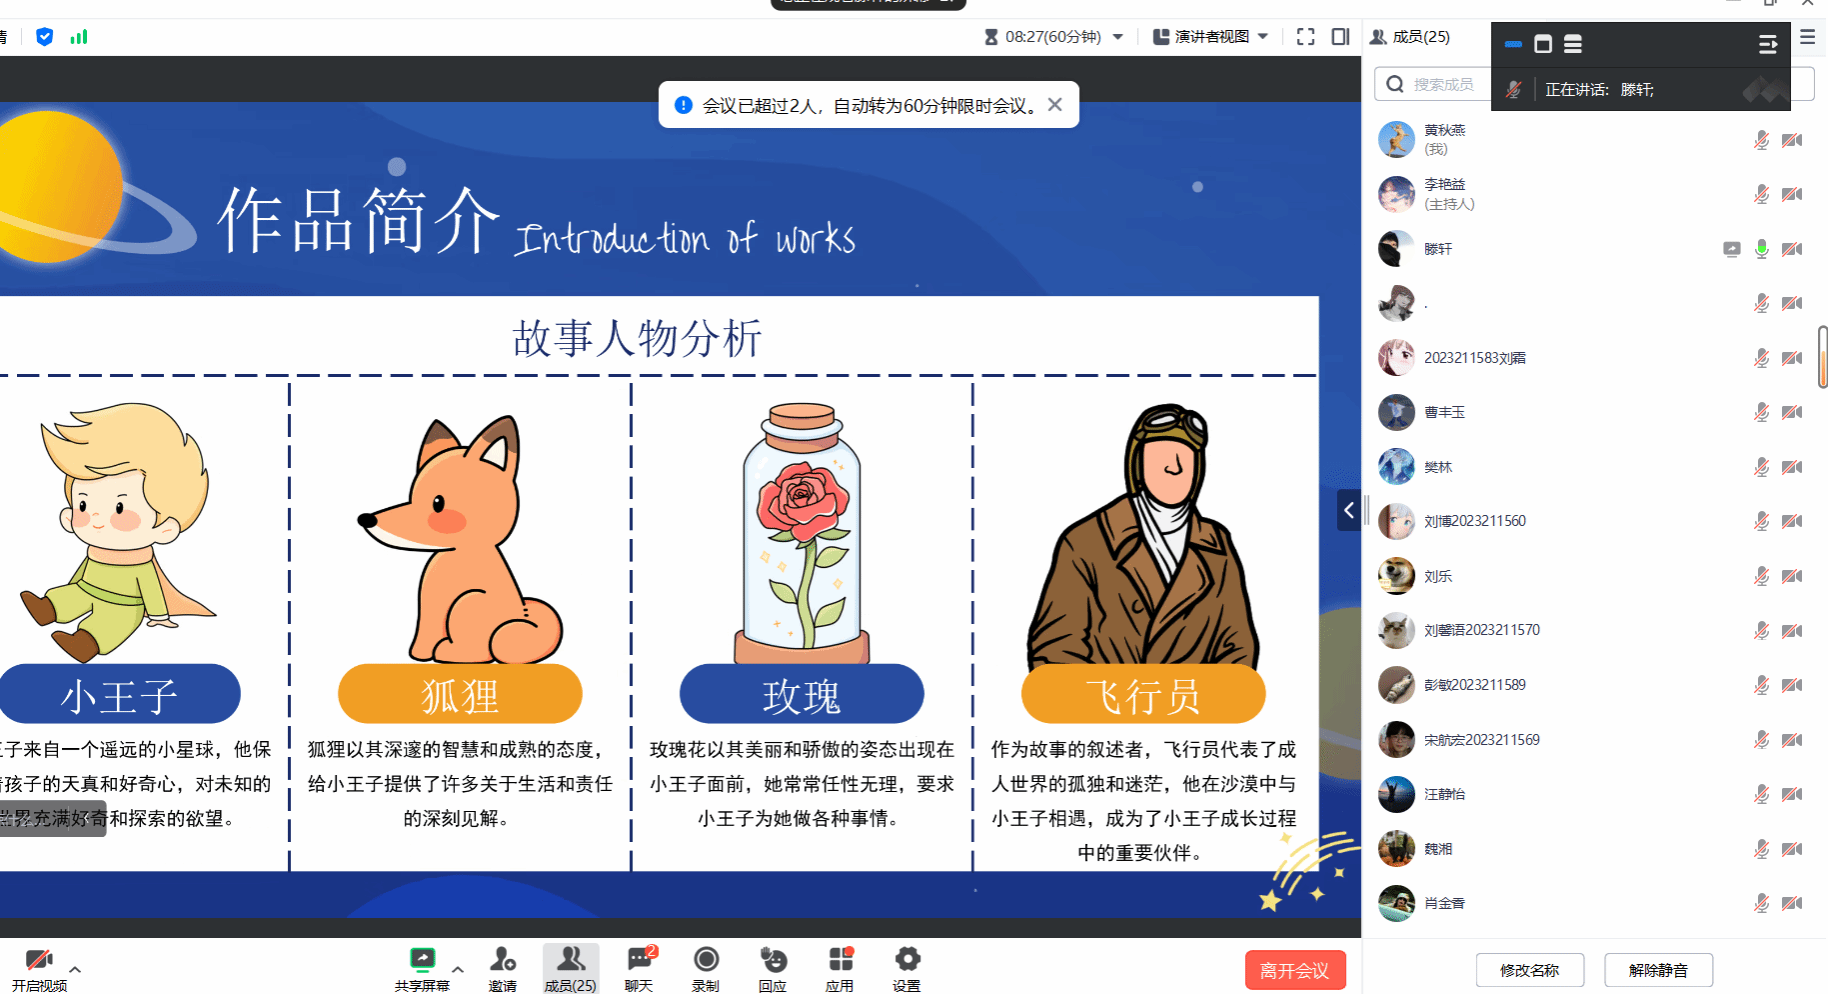Start recording with the 录制 icon

coord(706,961)
